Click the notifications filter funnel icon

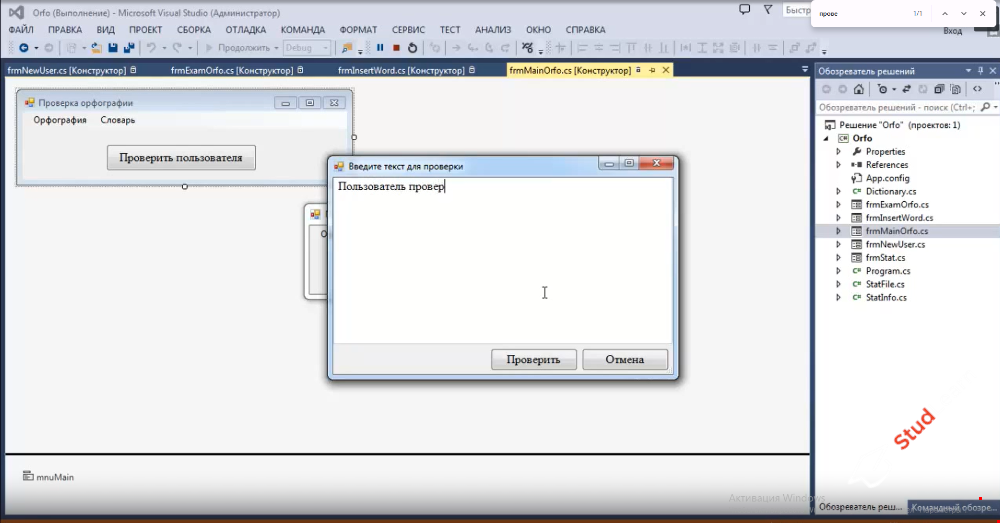(x=768, y=10)
